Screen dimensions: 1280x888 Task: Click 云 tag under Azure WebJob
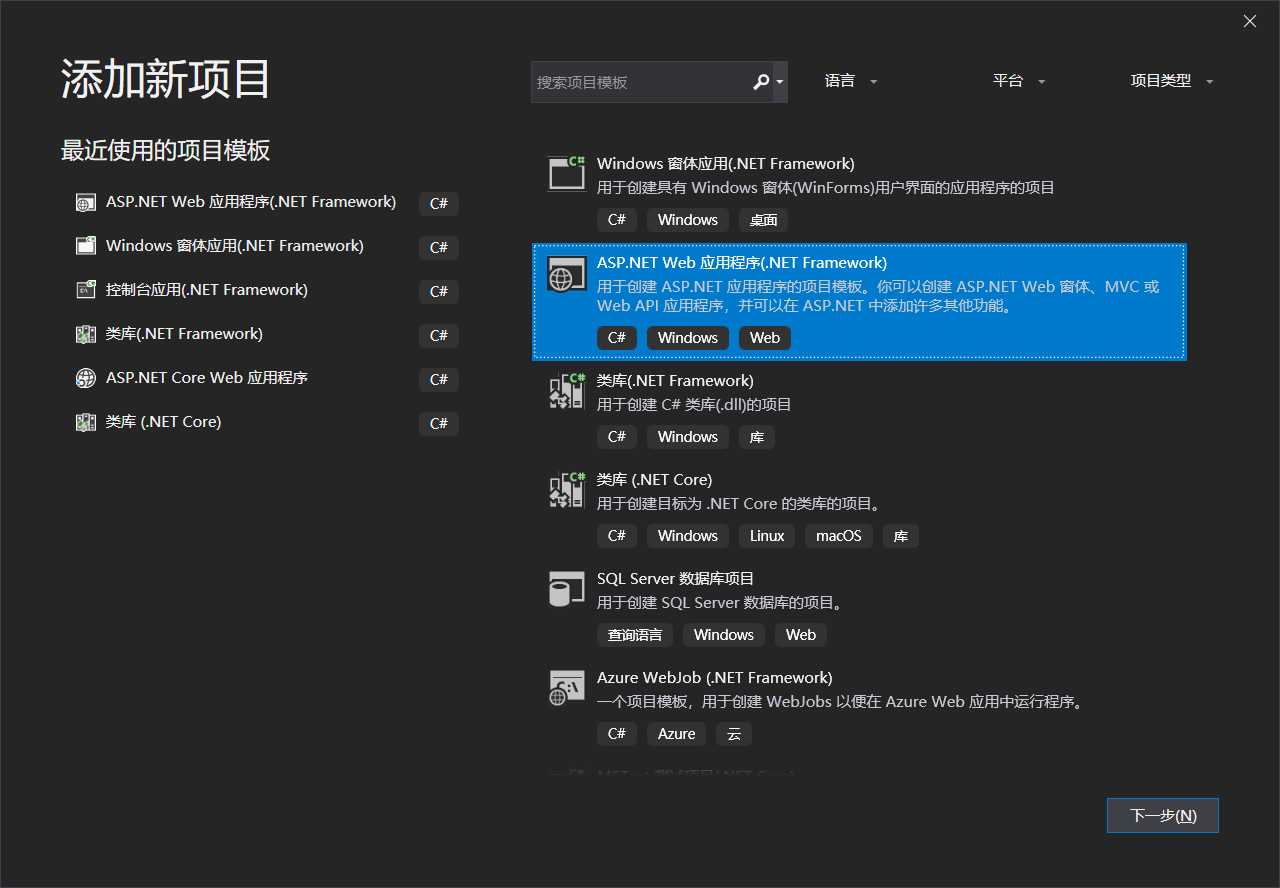point(734,734)
